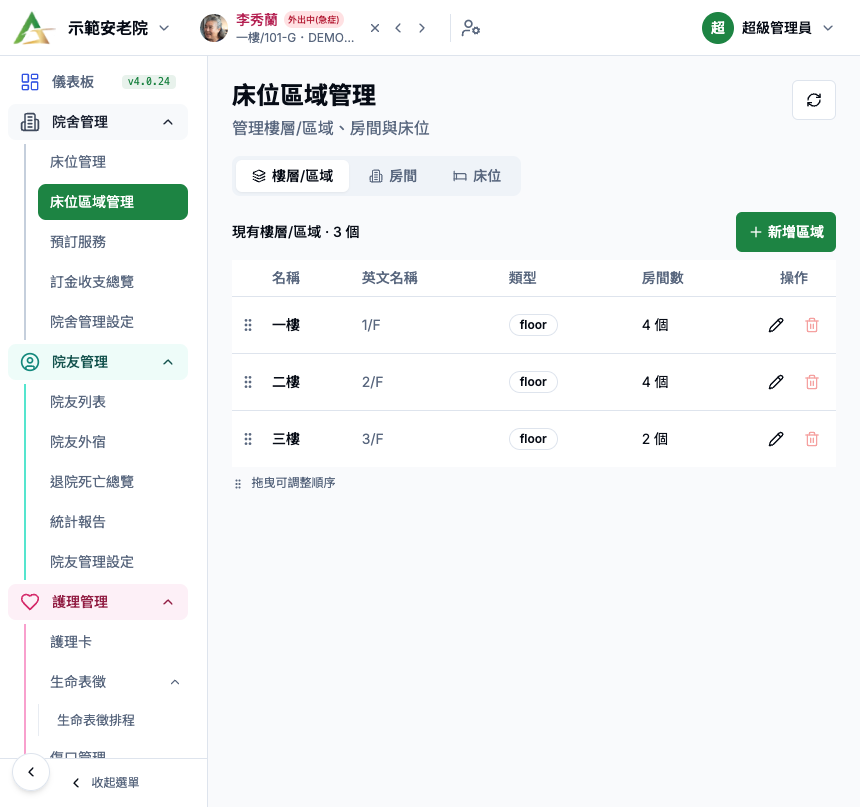Open the resident settings user-gear icon

click(471, 28)
